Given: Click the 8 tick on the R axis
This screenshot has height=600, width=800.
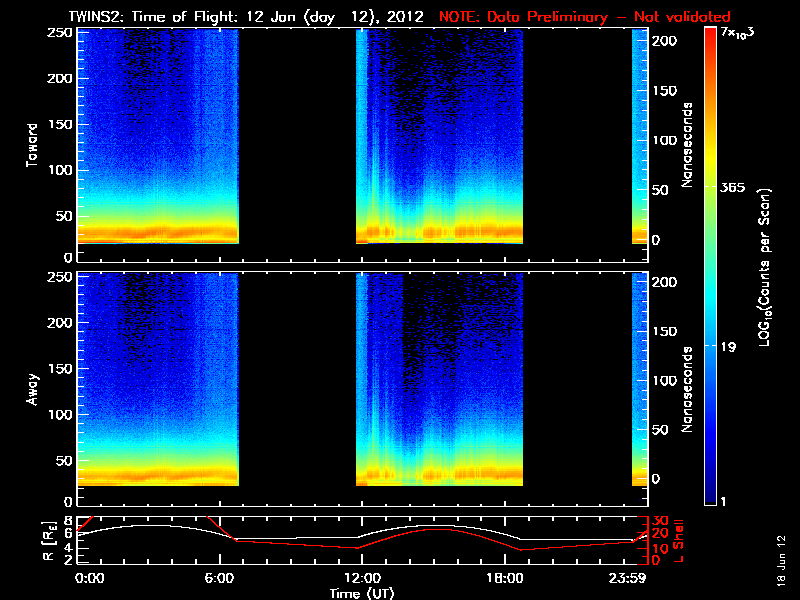Looking at the screenshot, I should 70,520.
